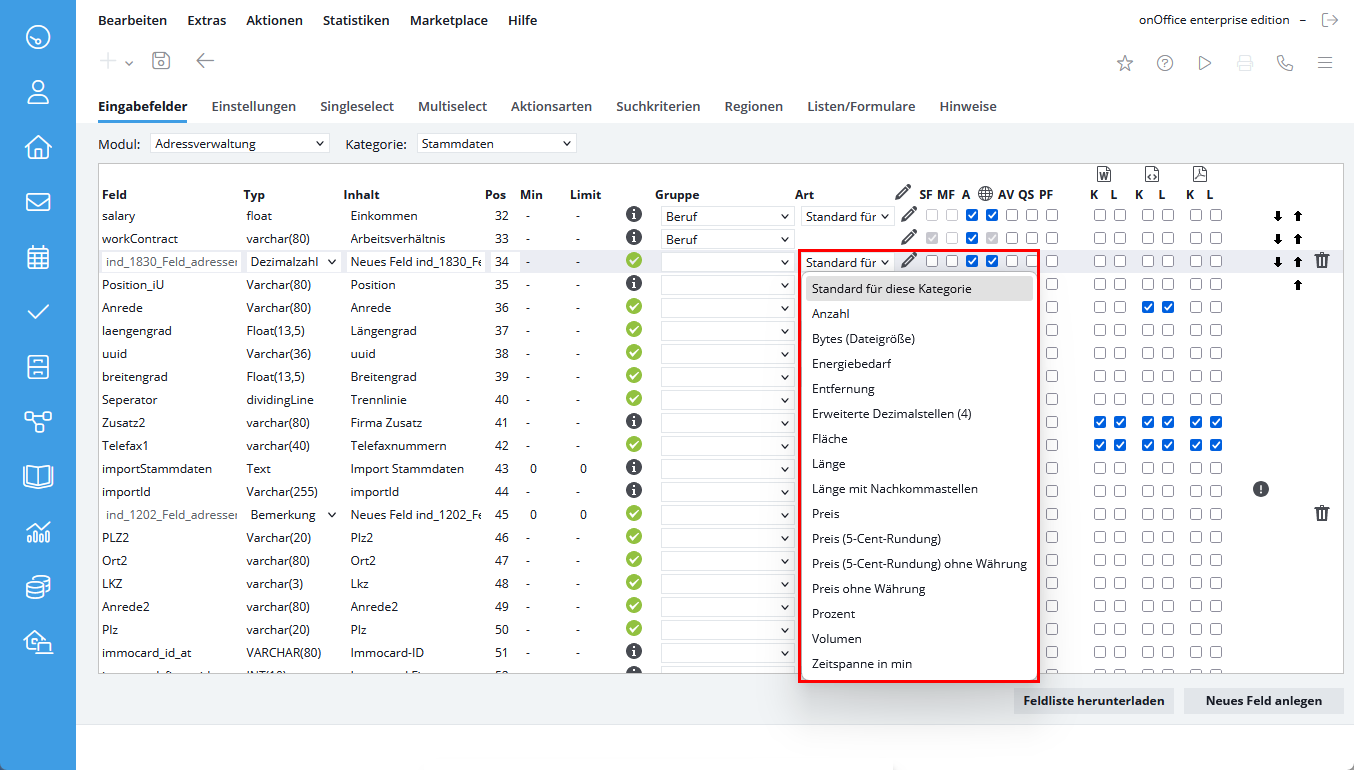Select Energiebedarf in the Art list
Image resolution: width=1354 pixels, height=770 pixels.
coord(919,364)
